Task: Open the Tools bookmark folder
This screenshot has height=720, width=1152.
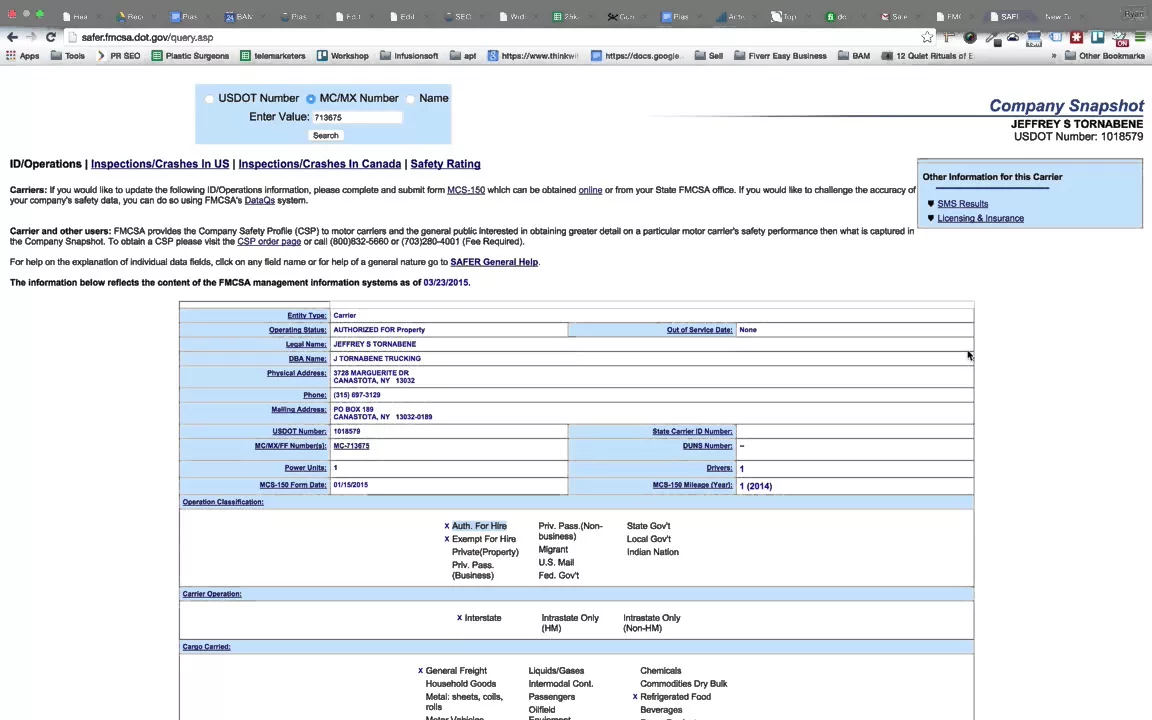Action: [x=68, y=56]
